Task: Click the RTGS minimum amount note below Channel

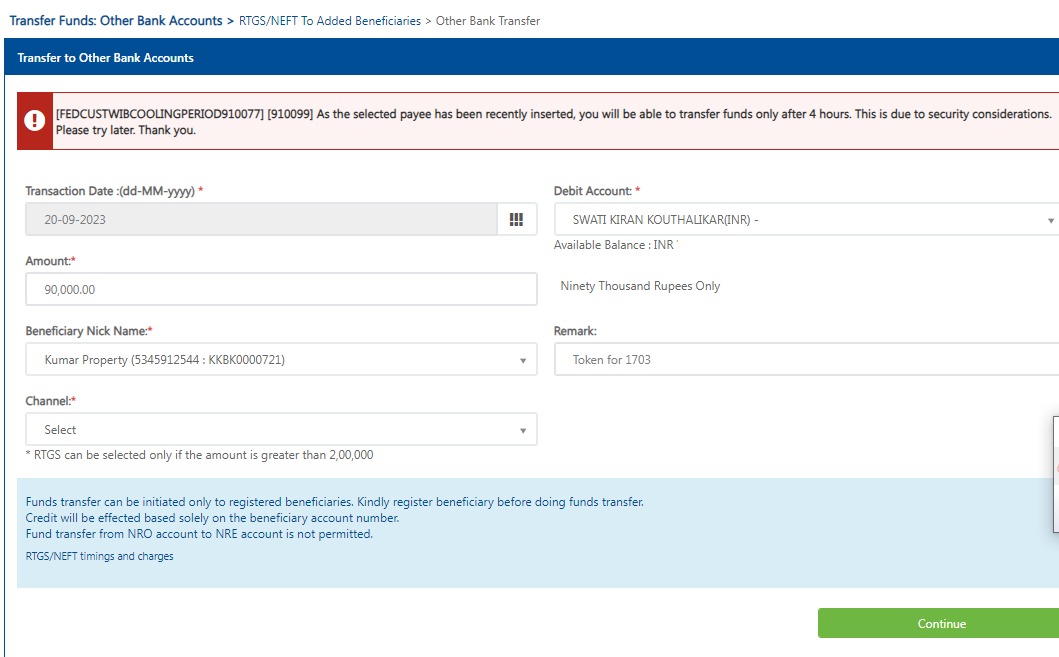Action: pyautogui.click(x=199, y=455)
